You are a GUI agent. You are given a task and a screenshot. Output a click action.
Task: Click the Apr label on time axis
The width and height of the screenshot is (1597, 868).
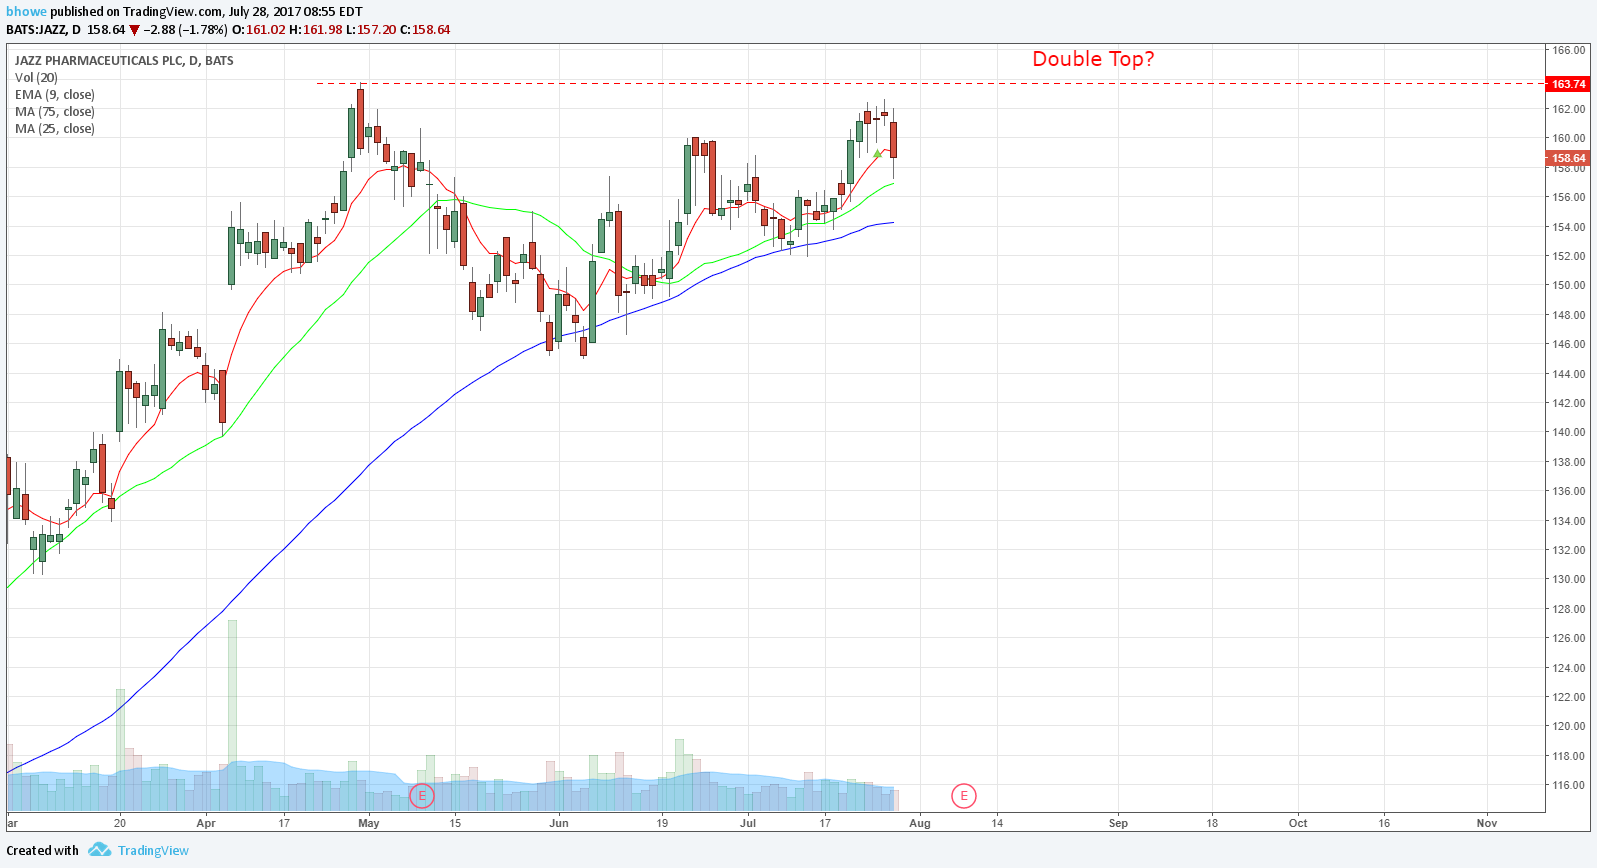pos(206,823)
